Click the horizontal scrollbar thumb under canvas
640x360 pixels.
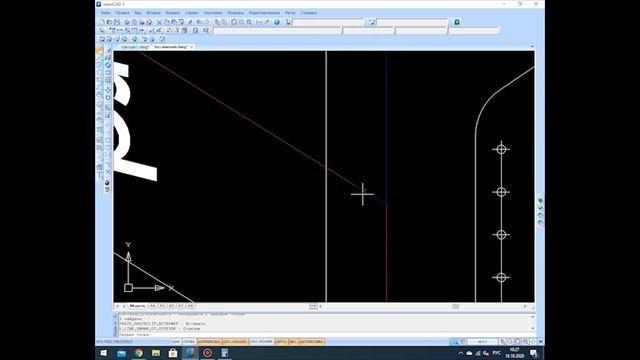456,306
